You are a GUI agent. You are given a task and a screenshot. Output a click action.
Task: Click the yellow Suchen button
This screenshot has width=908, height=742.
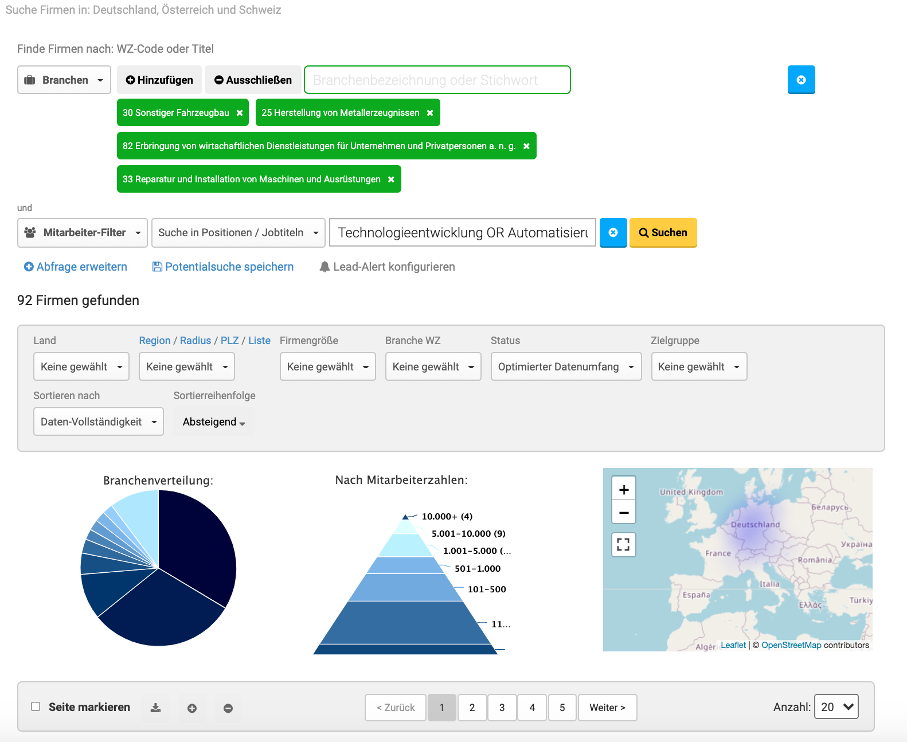(663, 232)
